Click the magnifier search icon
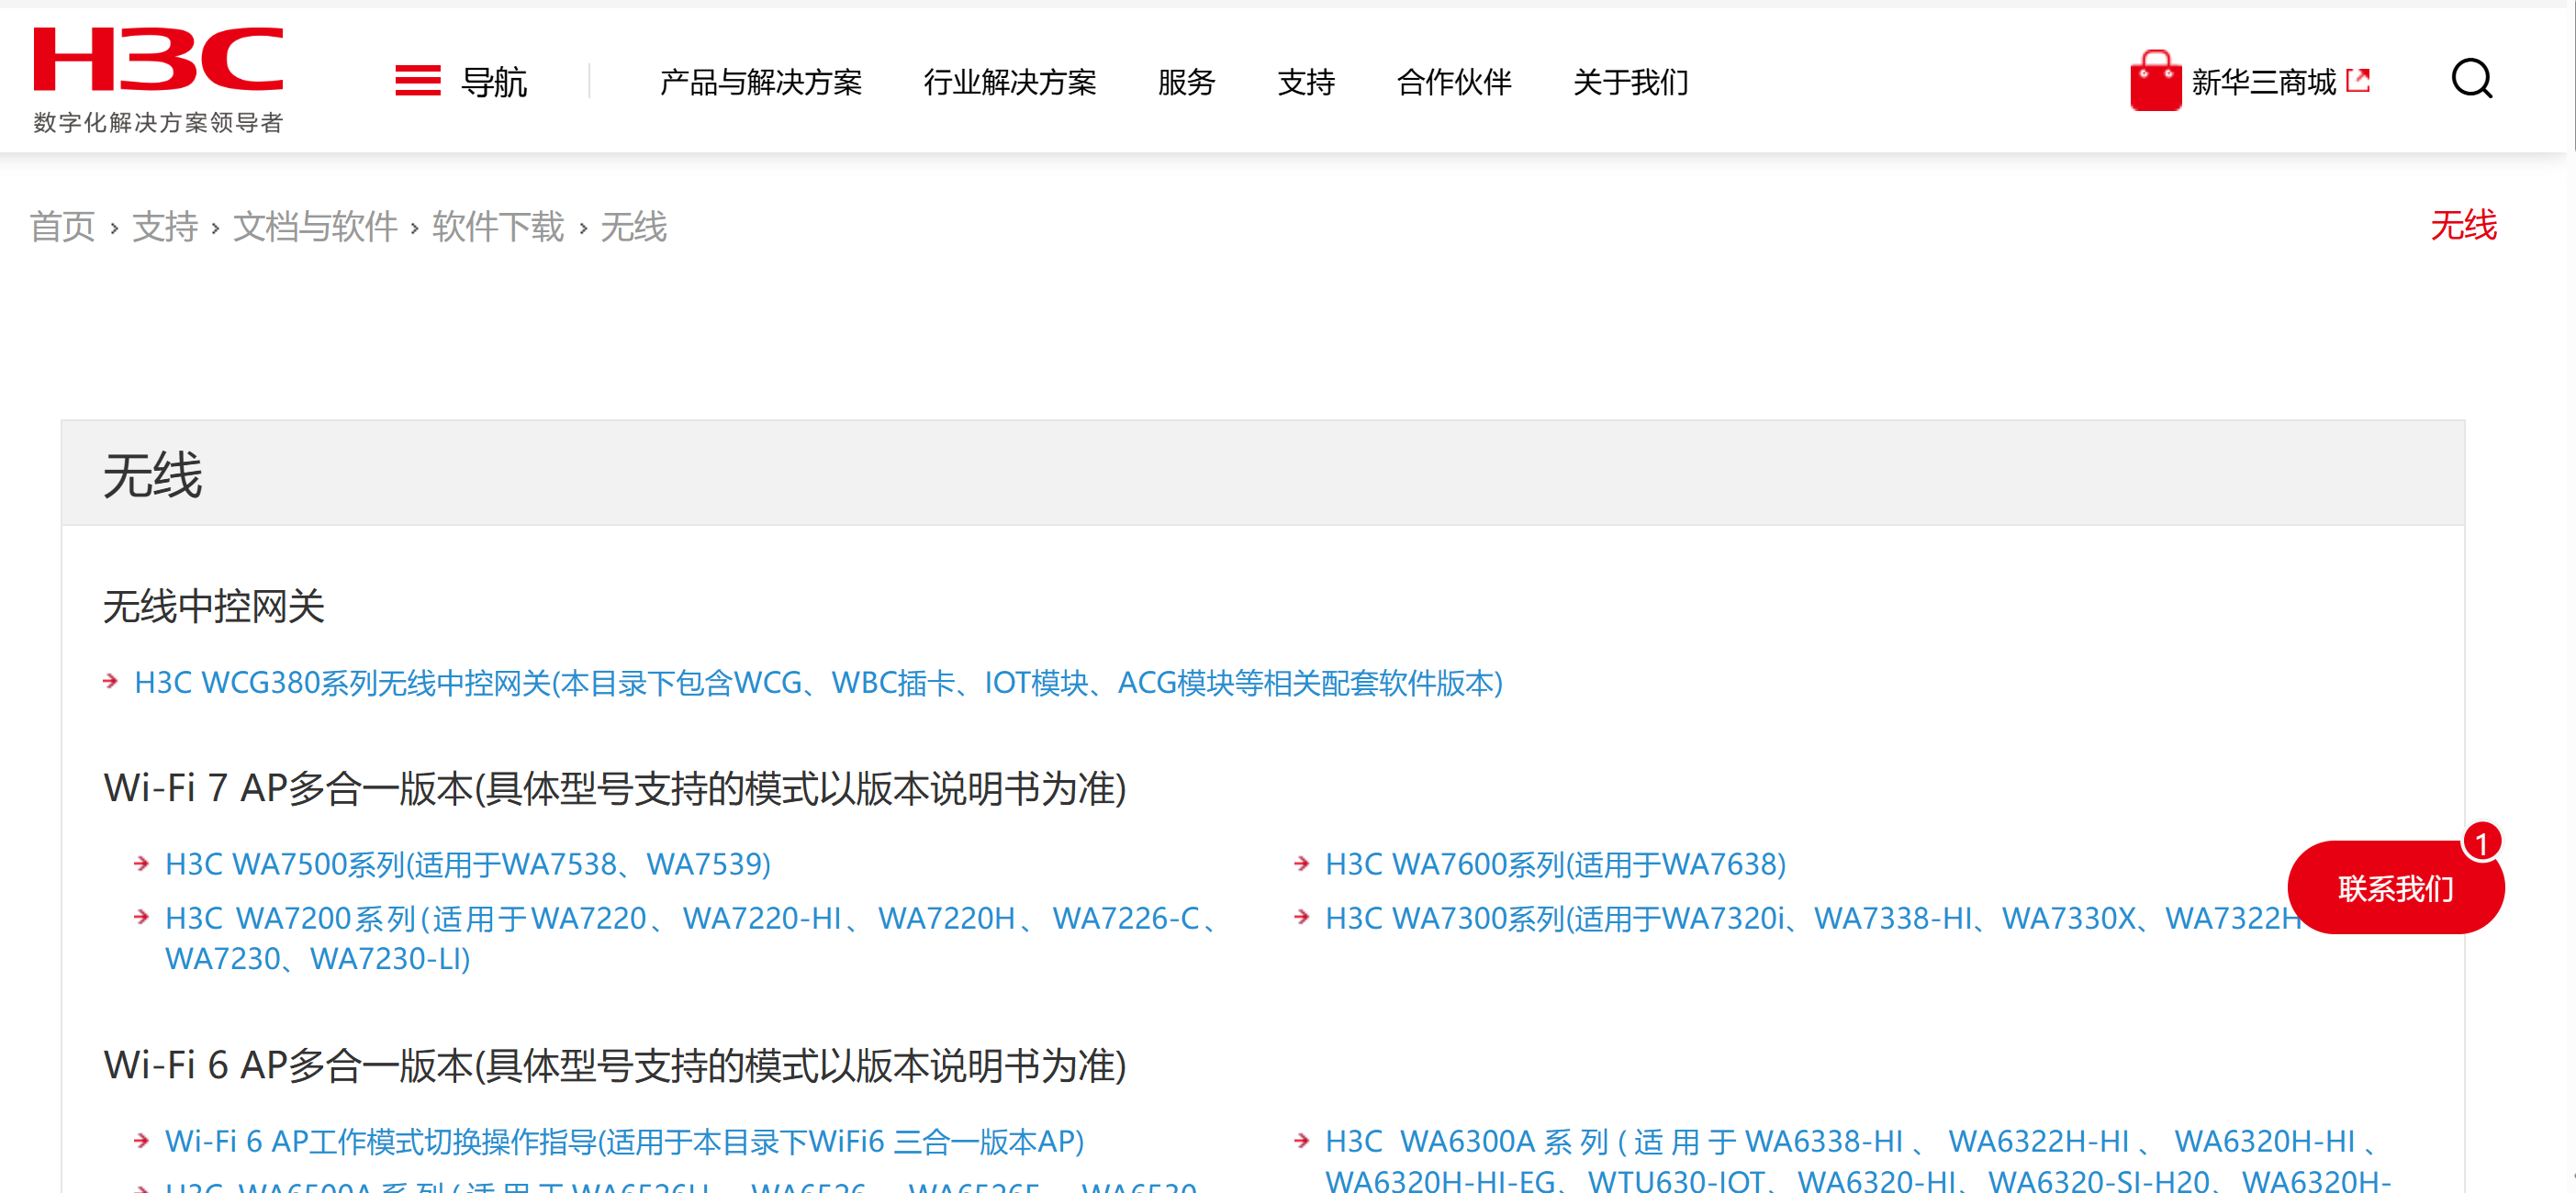 pyautogui.click(x=2471, y=79)
